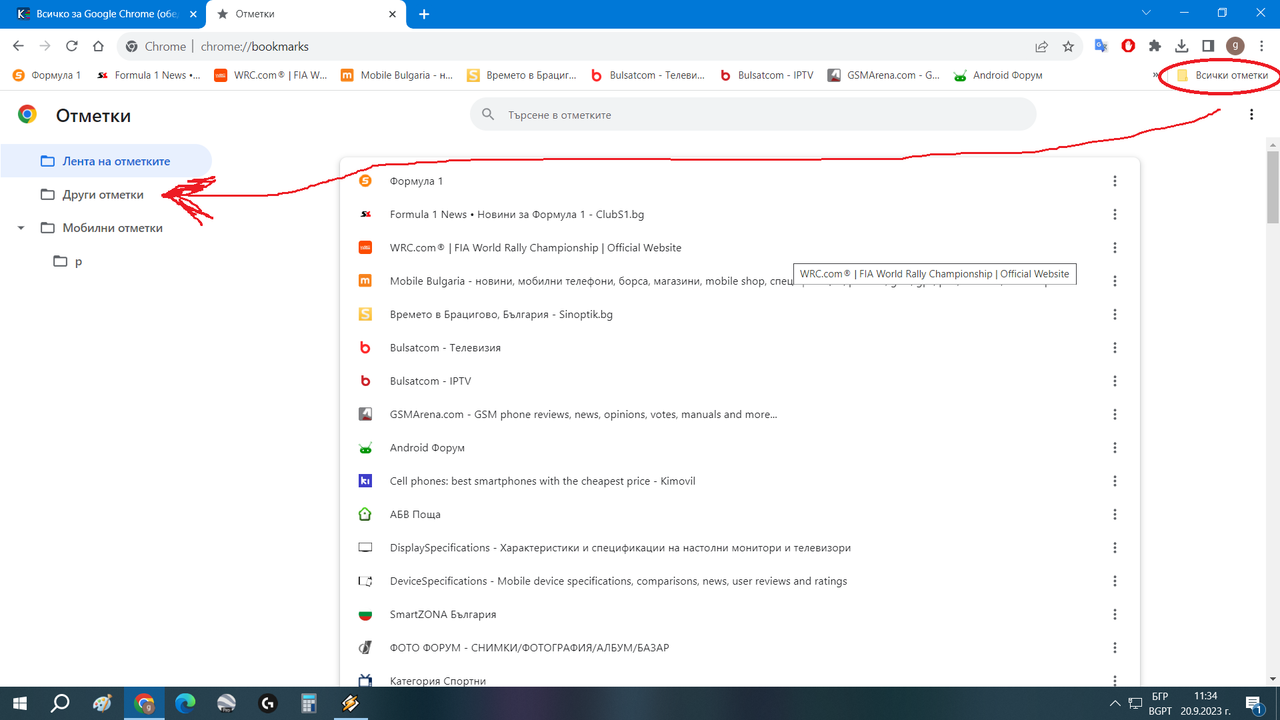Image resolution: width=1280 pixels, height=720 pixels.
Task: Show Chrome downloads
Action: pyautogui.click(x=1181, y=46)
